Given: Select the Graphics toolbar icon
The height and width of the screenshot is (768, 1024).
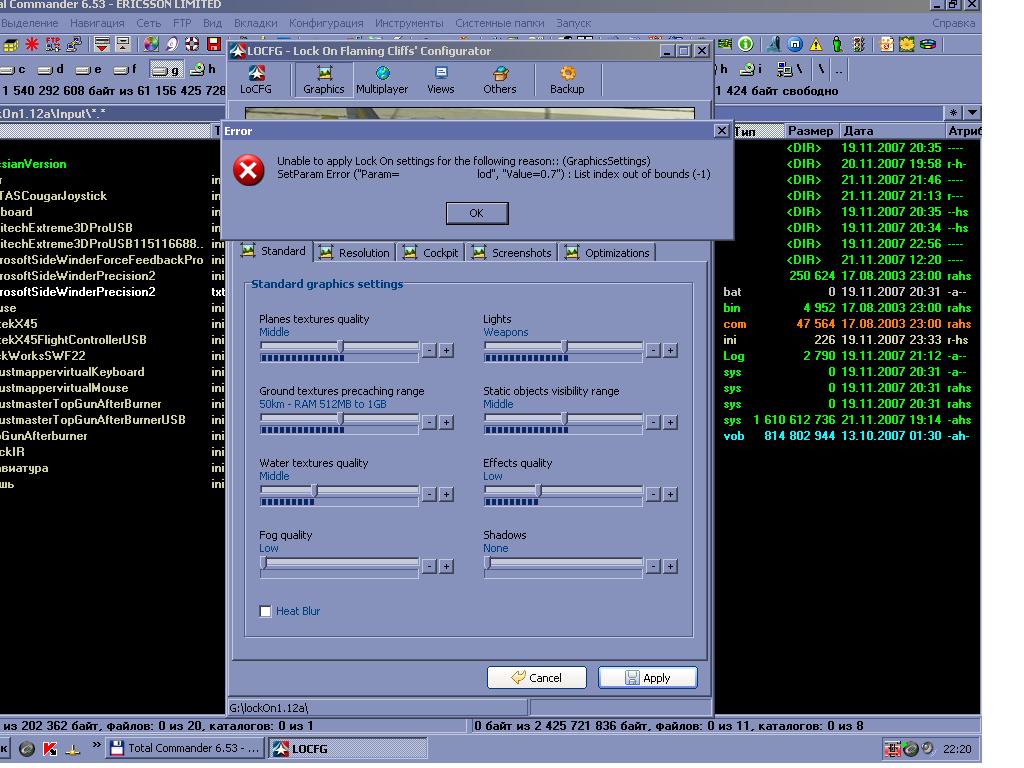Looking at the screenshot, I should point(323,80).
